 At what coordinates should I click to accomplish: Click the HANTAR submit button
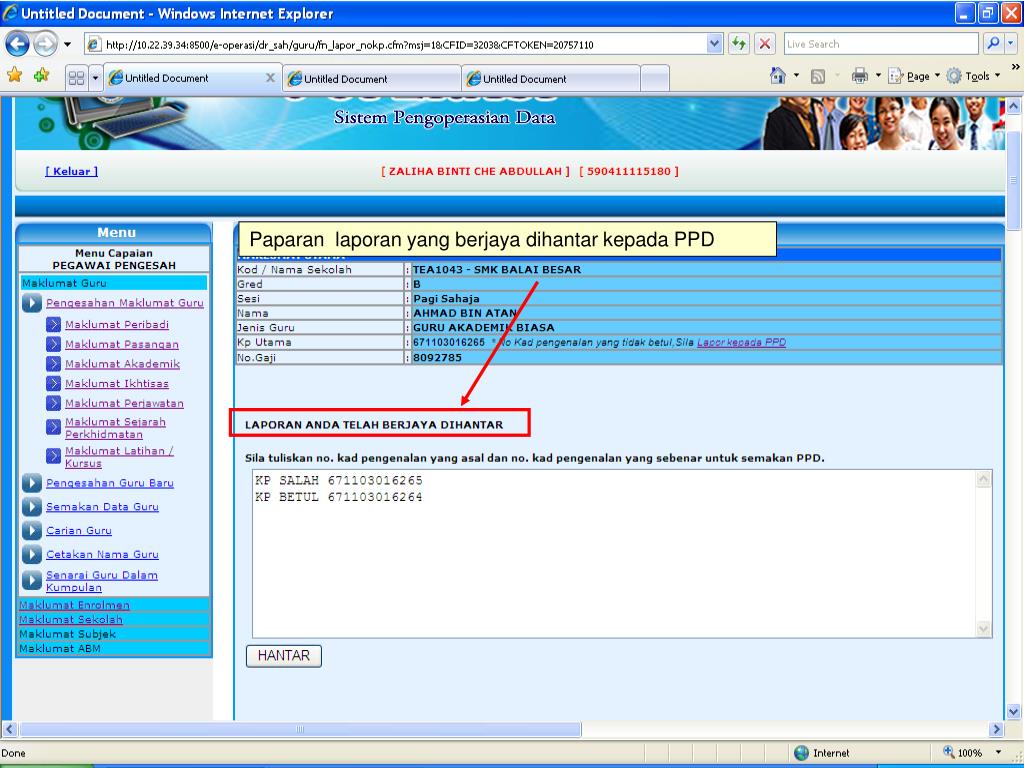coord(283,656)
